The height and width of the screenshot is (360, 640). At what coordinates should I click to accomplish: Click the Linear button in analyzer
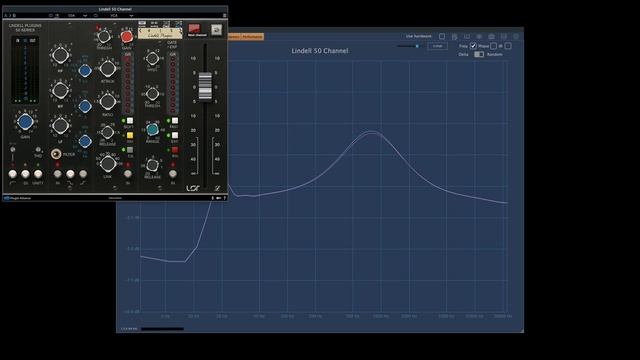pyautogui.click(x=438, y=46)
